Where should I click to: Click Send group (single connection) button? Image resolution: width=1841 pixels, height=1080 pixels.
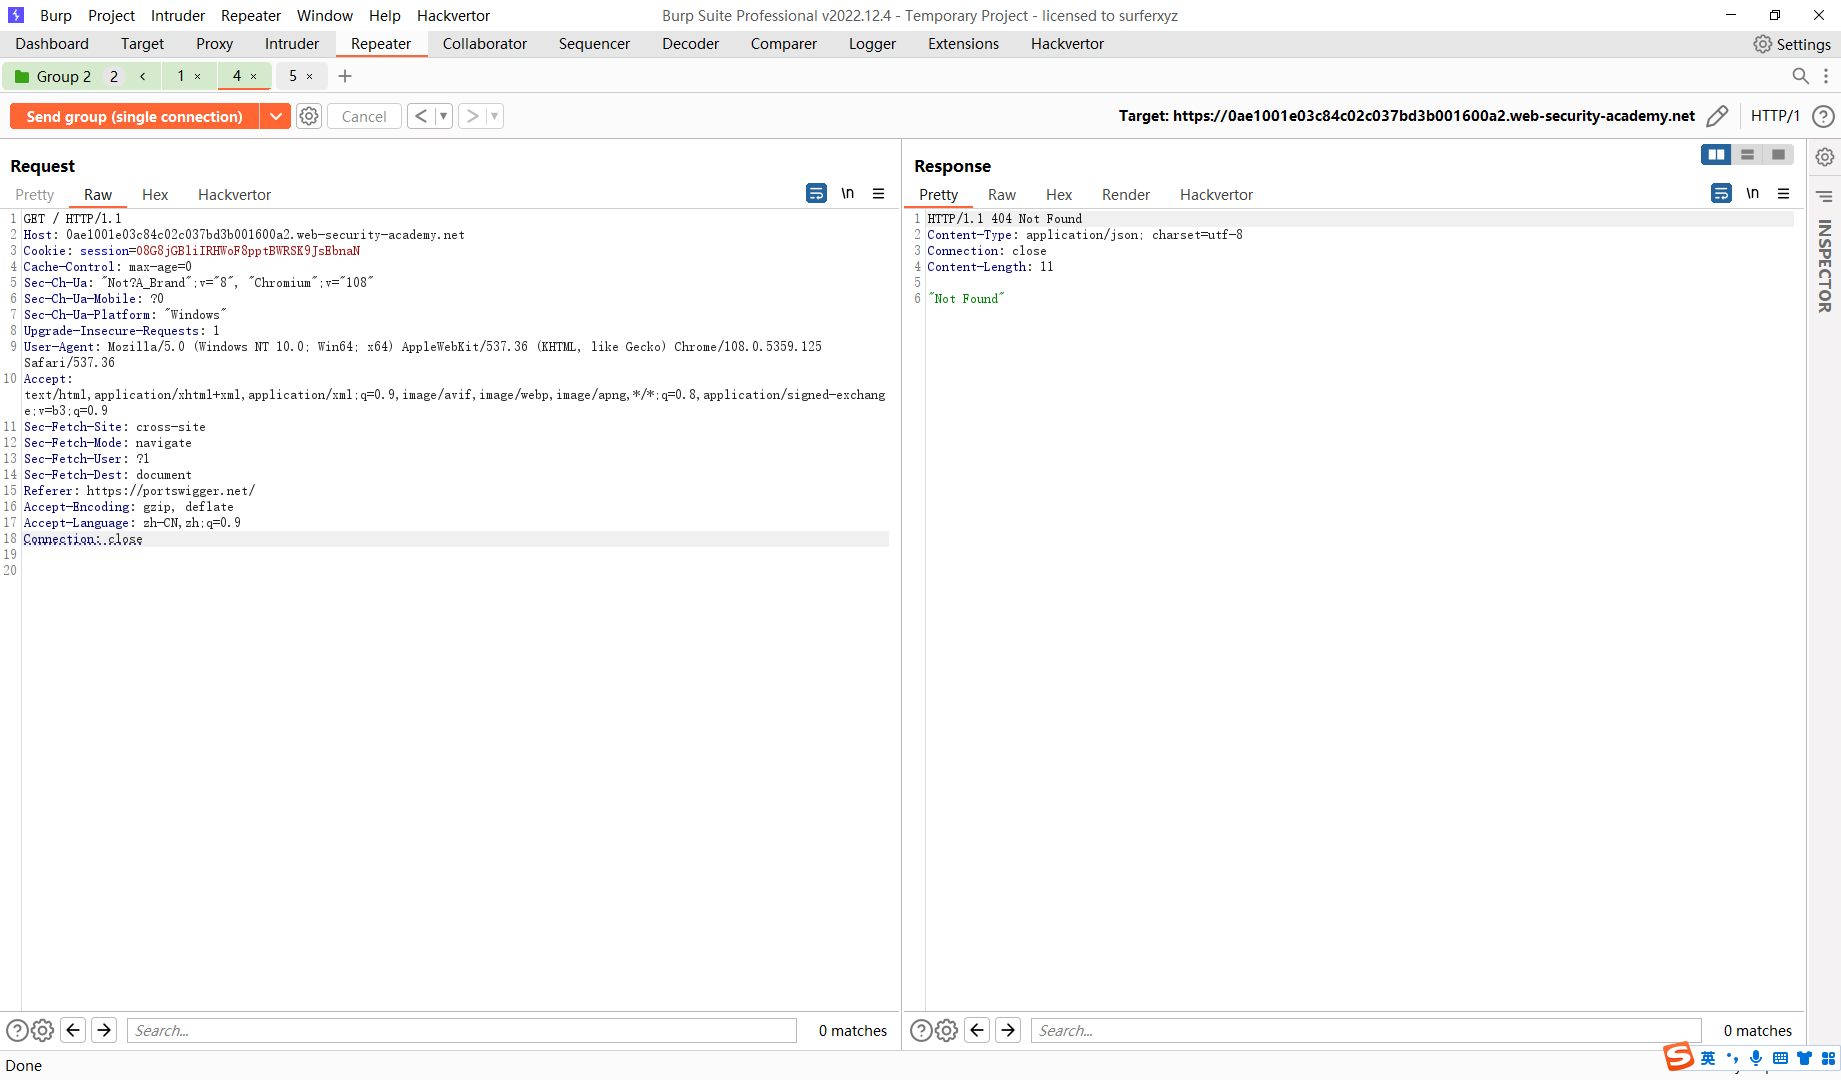click(134, 116)
